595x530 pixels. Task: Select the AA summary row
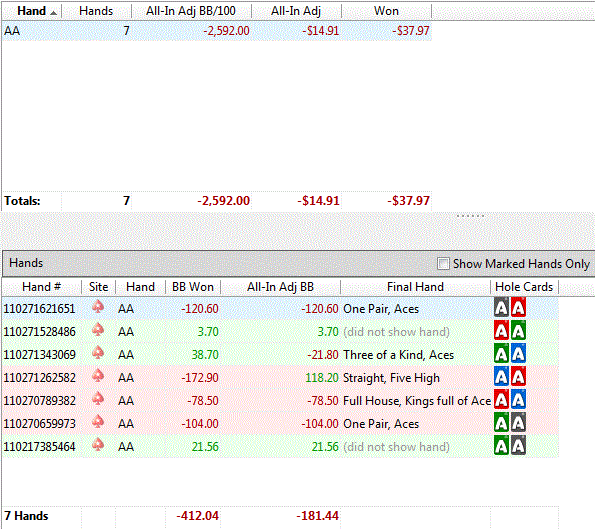(217, 31)
